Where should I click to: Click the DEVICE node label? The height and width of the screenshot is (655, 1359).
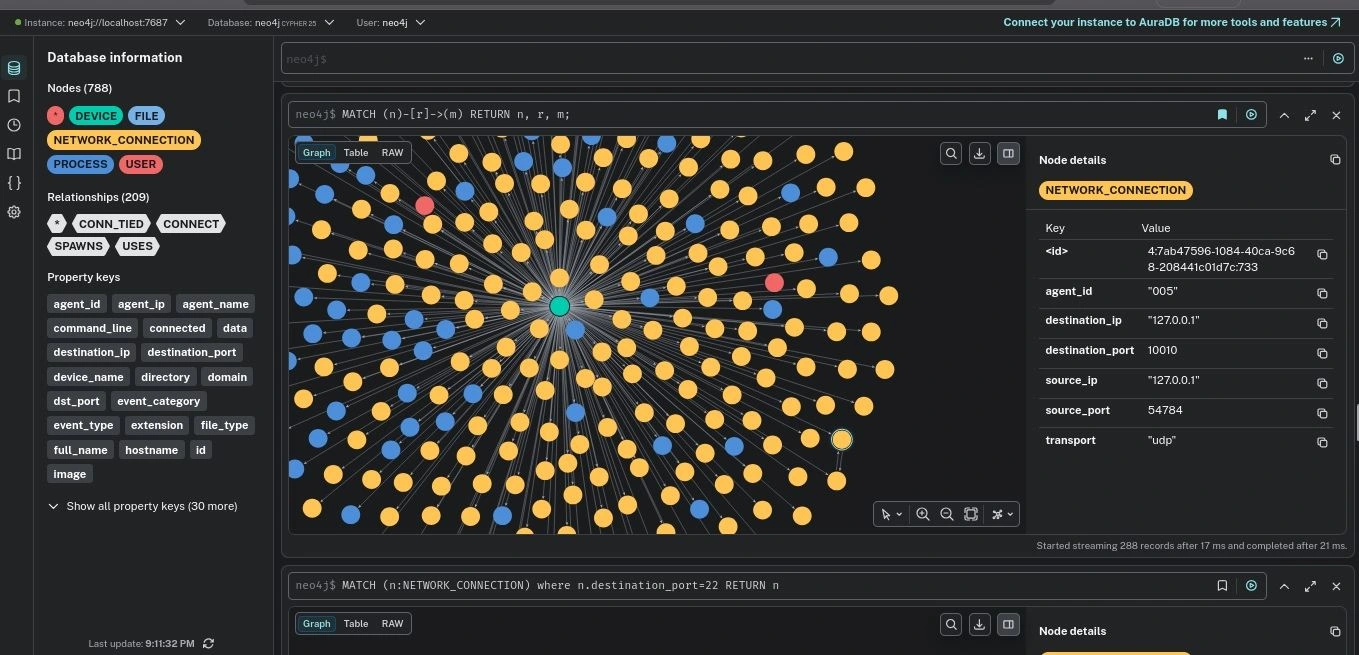click(x=96, y=116)
